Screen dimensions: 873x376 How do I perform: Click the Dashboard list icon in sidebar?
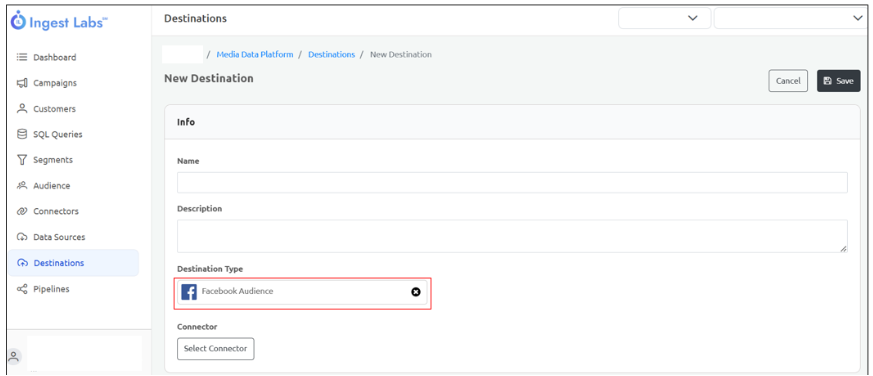pyautogui.click(x=22, y=57)
